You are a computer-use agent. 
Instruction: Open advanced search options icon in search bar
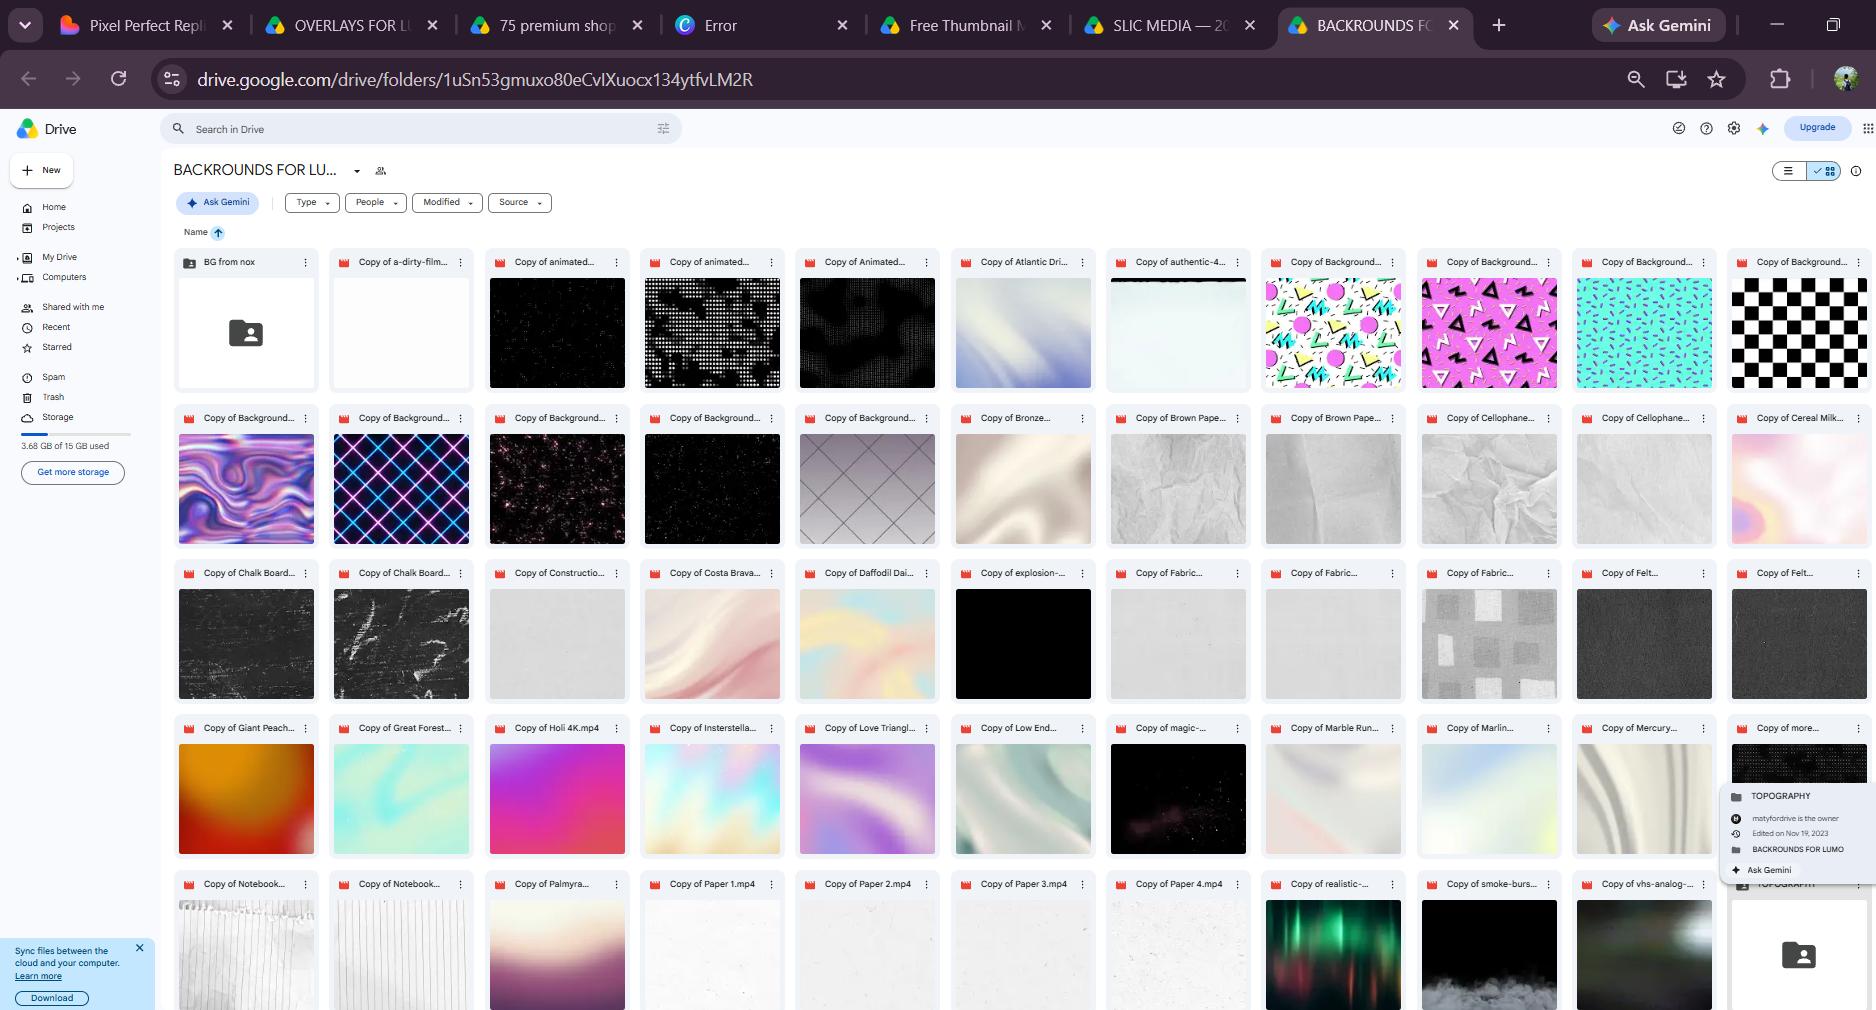tap(663, 128)
